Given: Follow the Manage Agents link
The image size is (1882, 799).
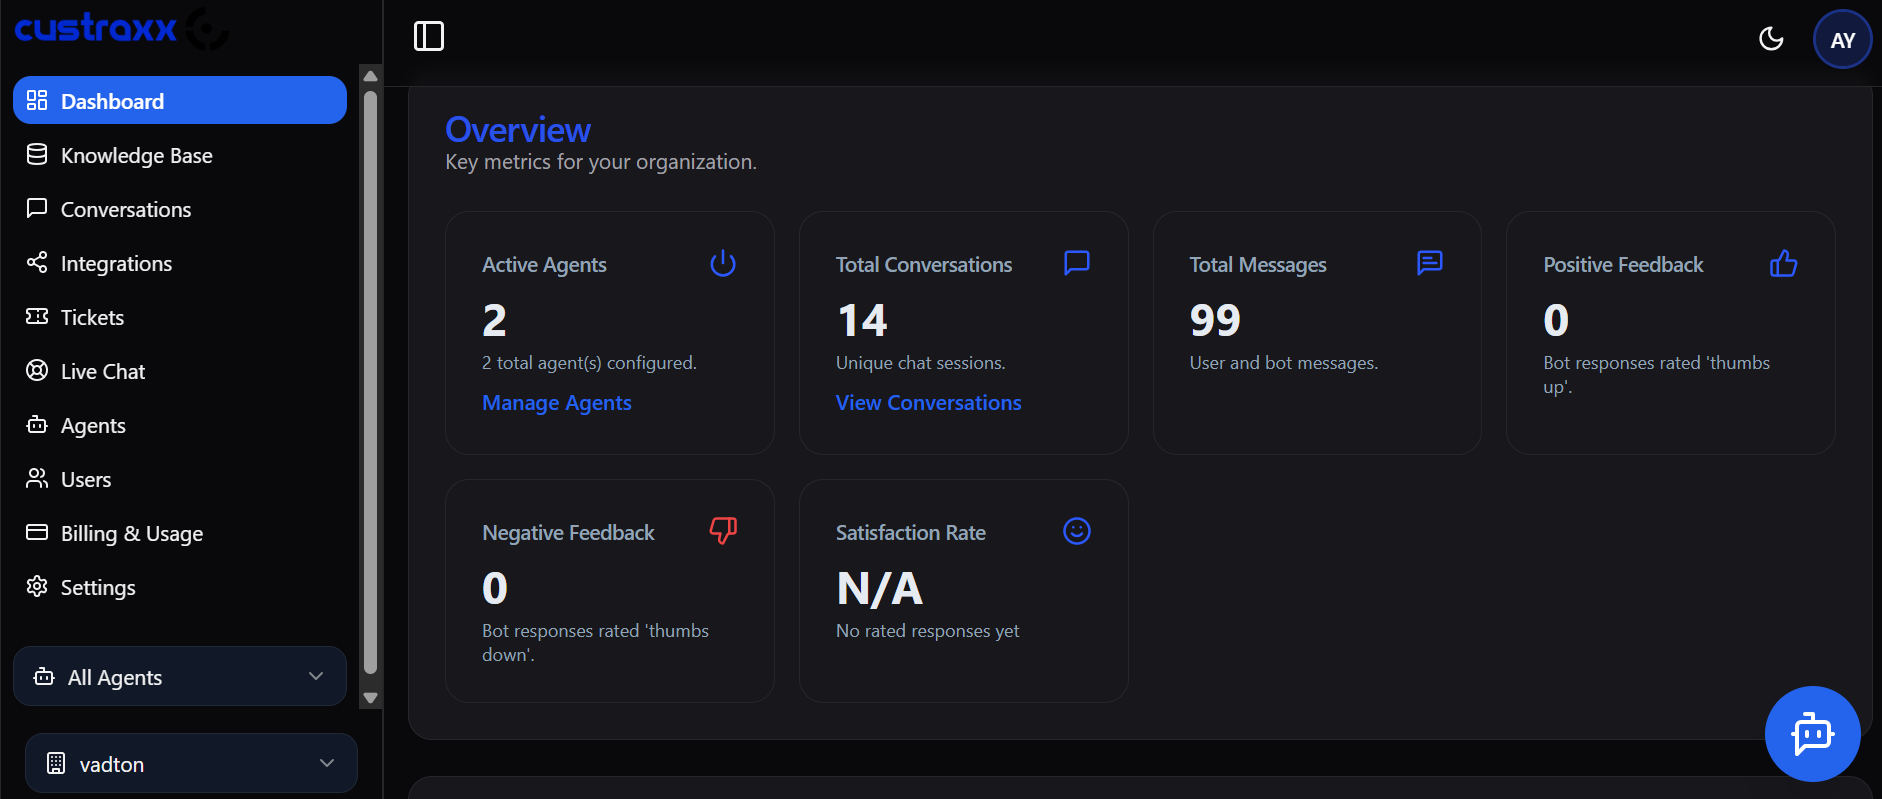Looking at the screenshot, I should pos(557,402).
